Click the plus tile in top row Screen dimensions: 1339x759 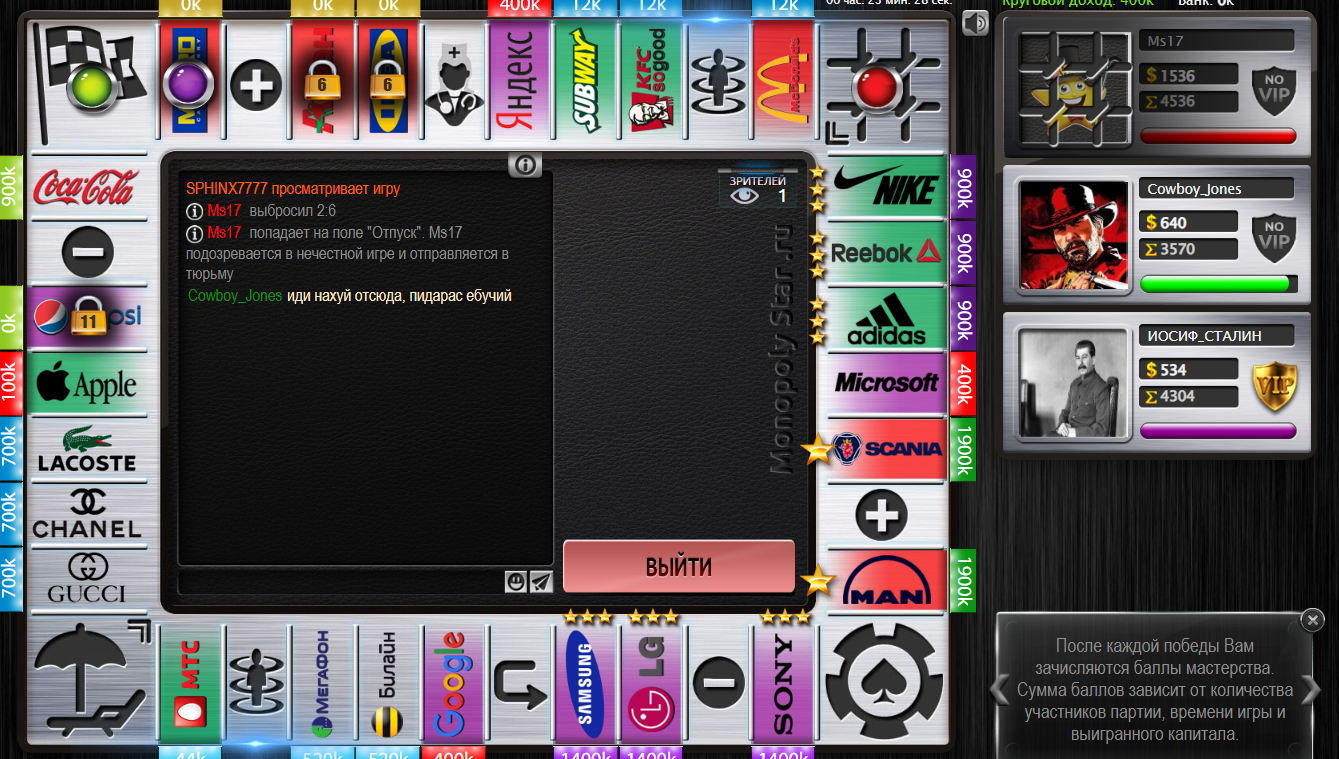coord(256,83)
